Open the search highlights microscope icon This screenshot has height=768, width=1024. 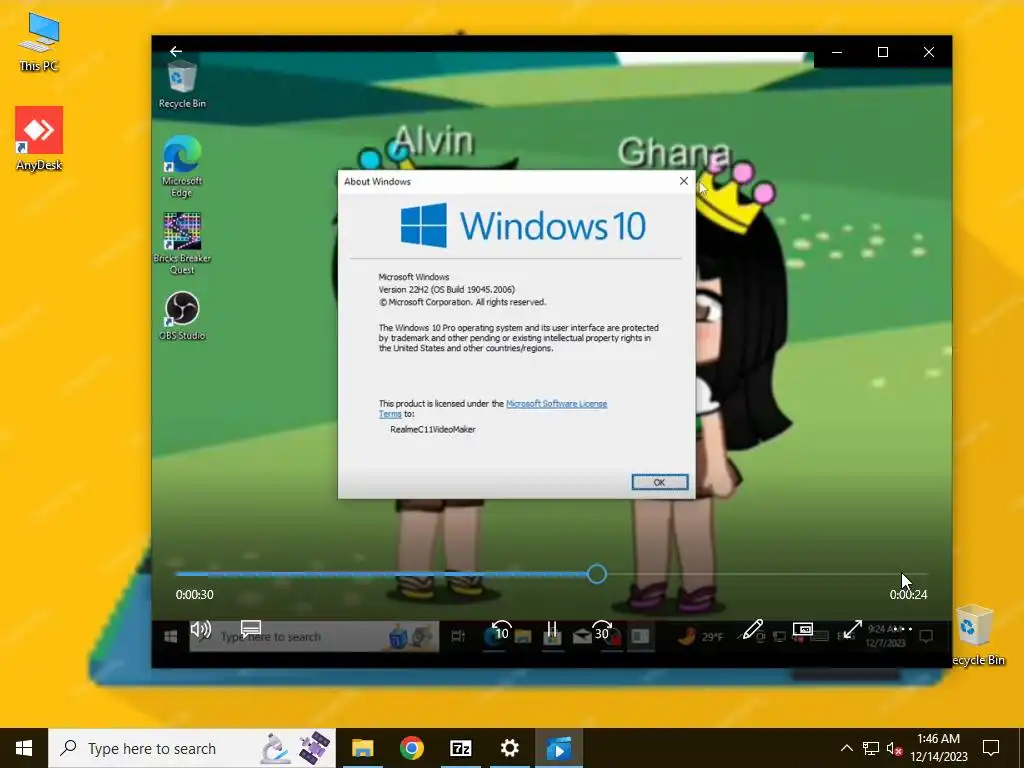coord(275,748)
